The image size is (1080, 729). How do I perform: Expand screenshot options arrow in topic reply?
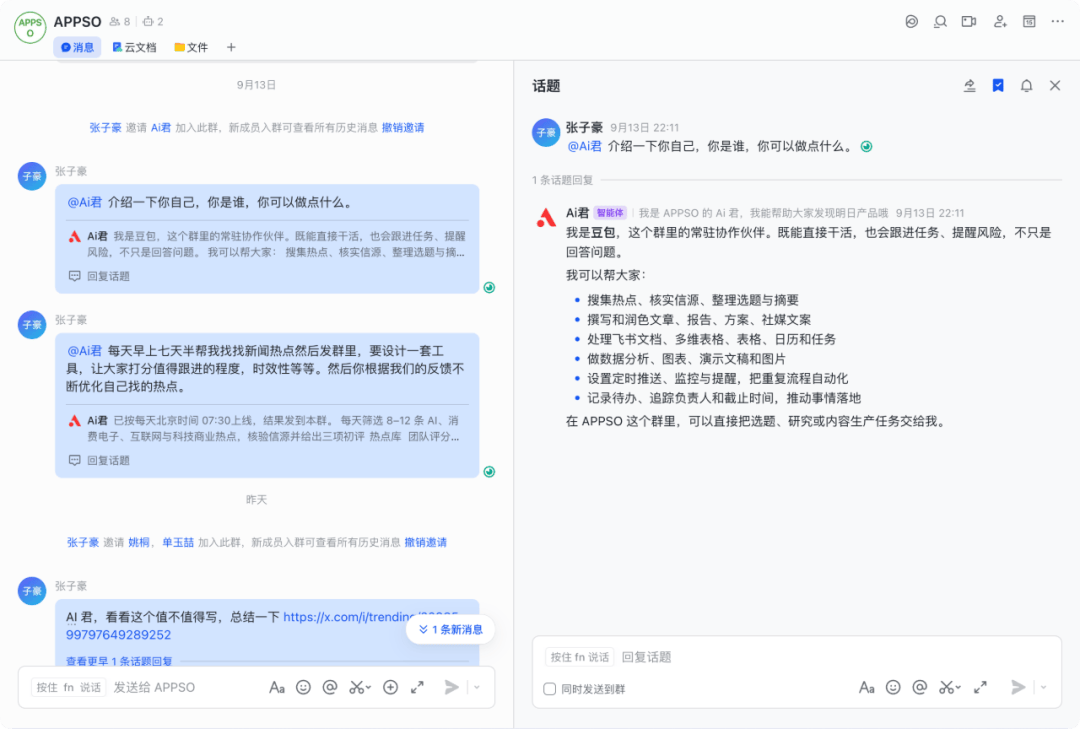tap(958, 687)
